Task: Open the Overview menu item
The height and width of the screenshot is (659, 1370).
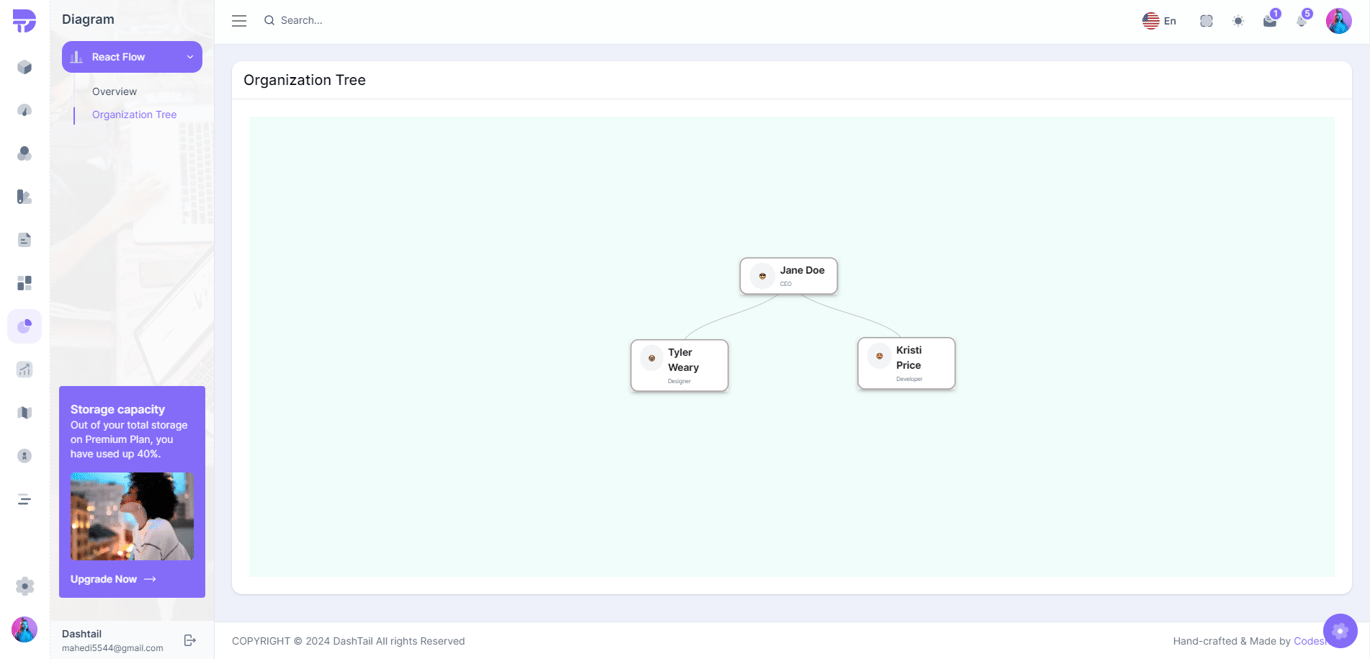Action: point(114,91)
